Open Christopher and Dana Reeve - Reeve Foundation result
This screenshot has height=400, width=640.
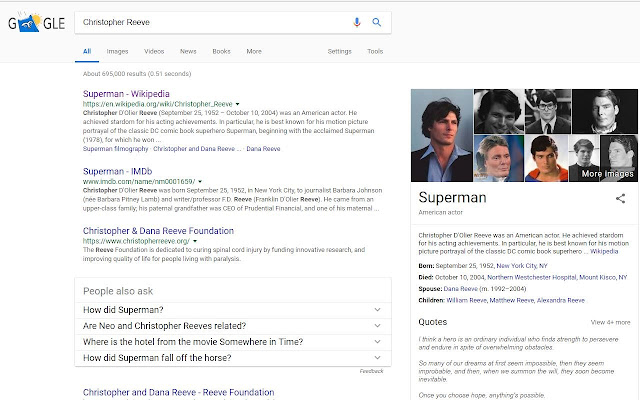click(178, 392)
